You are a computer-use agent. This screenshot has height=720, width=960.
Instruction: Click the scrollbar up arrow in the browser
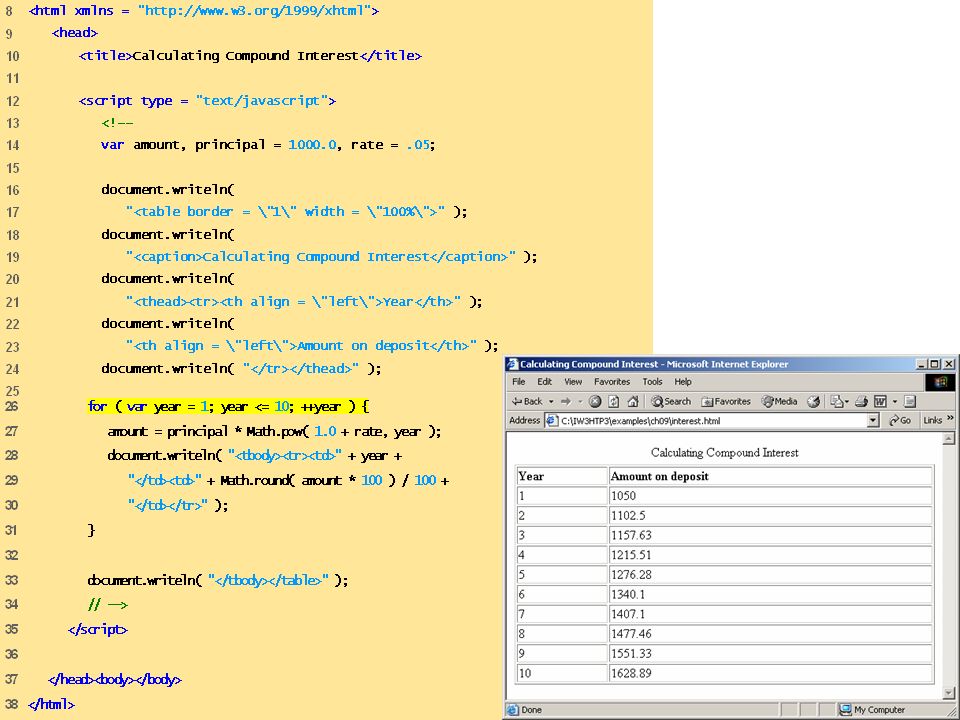point(948,438)
